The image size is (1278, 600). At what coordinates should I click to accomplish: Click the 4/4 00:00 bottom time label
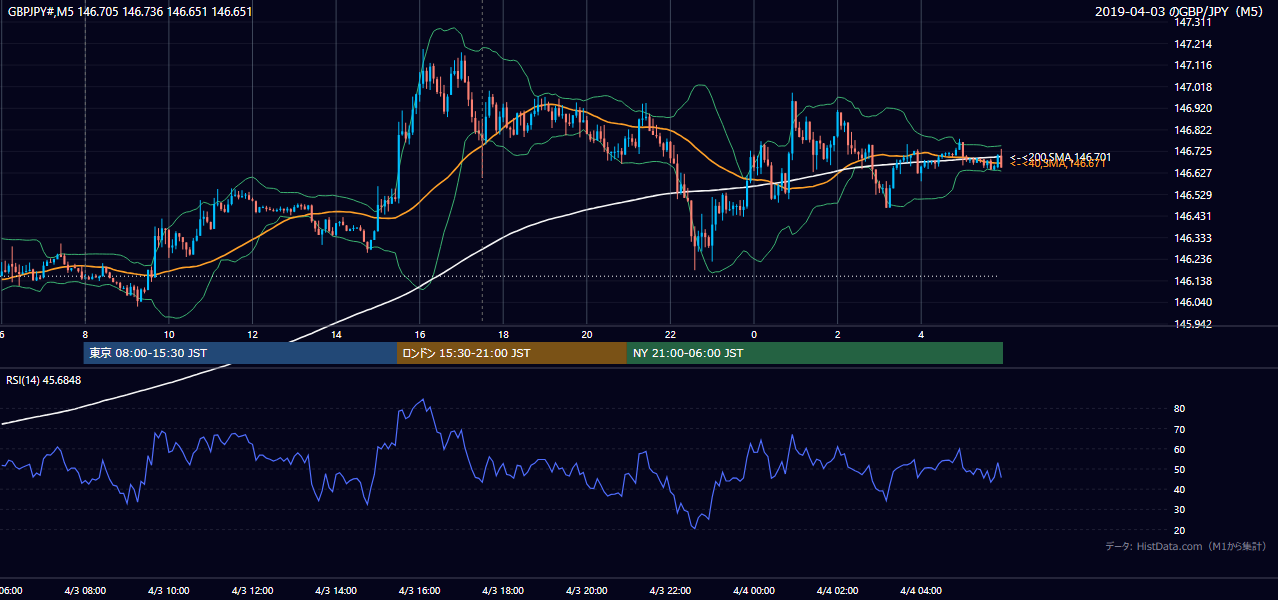click(754, 591)
